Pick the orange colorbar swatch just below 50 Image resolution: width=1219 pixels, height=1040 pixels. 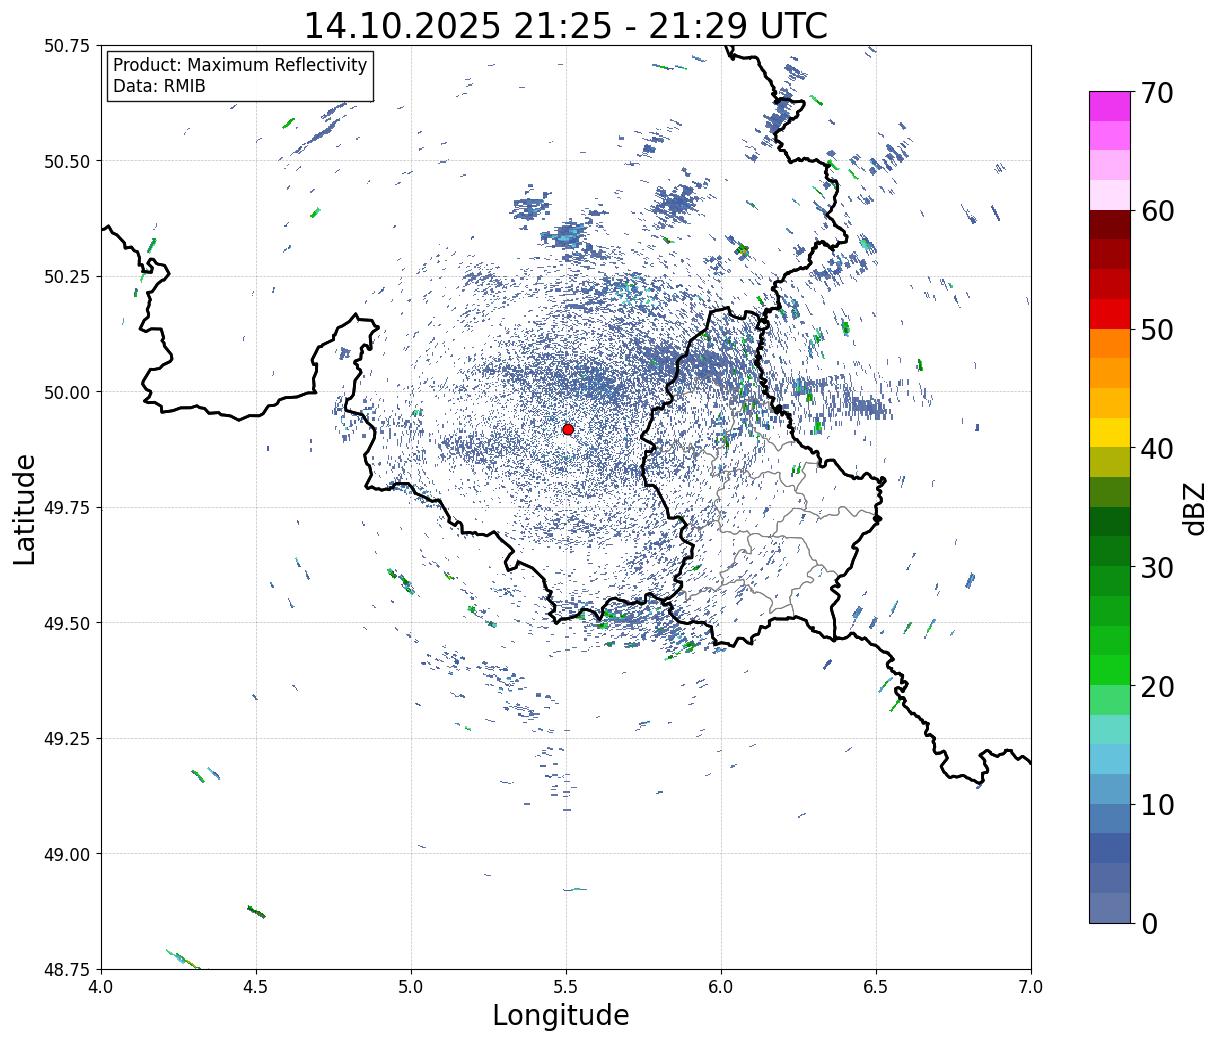pyautogui.click(x=1110, y=343)
